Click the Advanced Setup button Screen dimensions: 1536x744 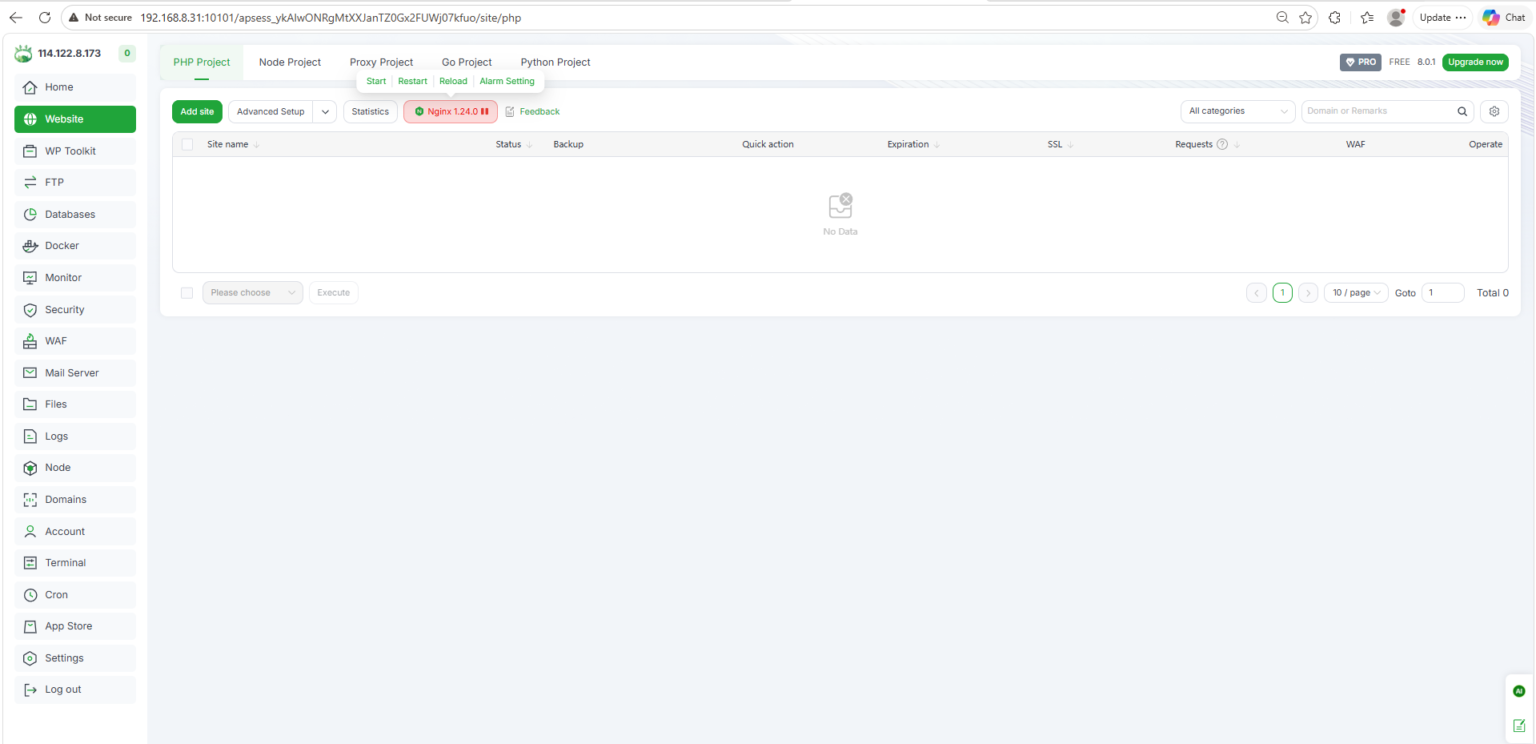(x=270, y=112)
